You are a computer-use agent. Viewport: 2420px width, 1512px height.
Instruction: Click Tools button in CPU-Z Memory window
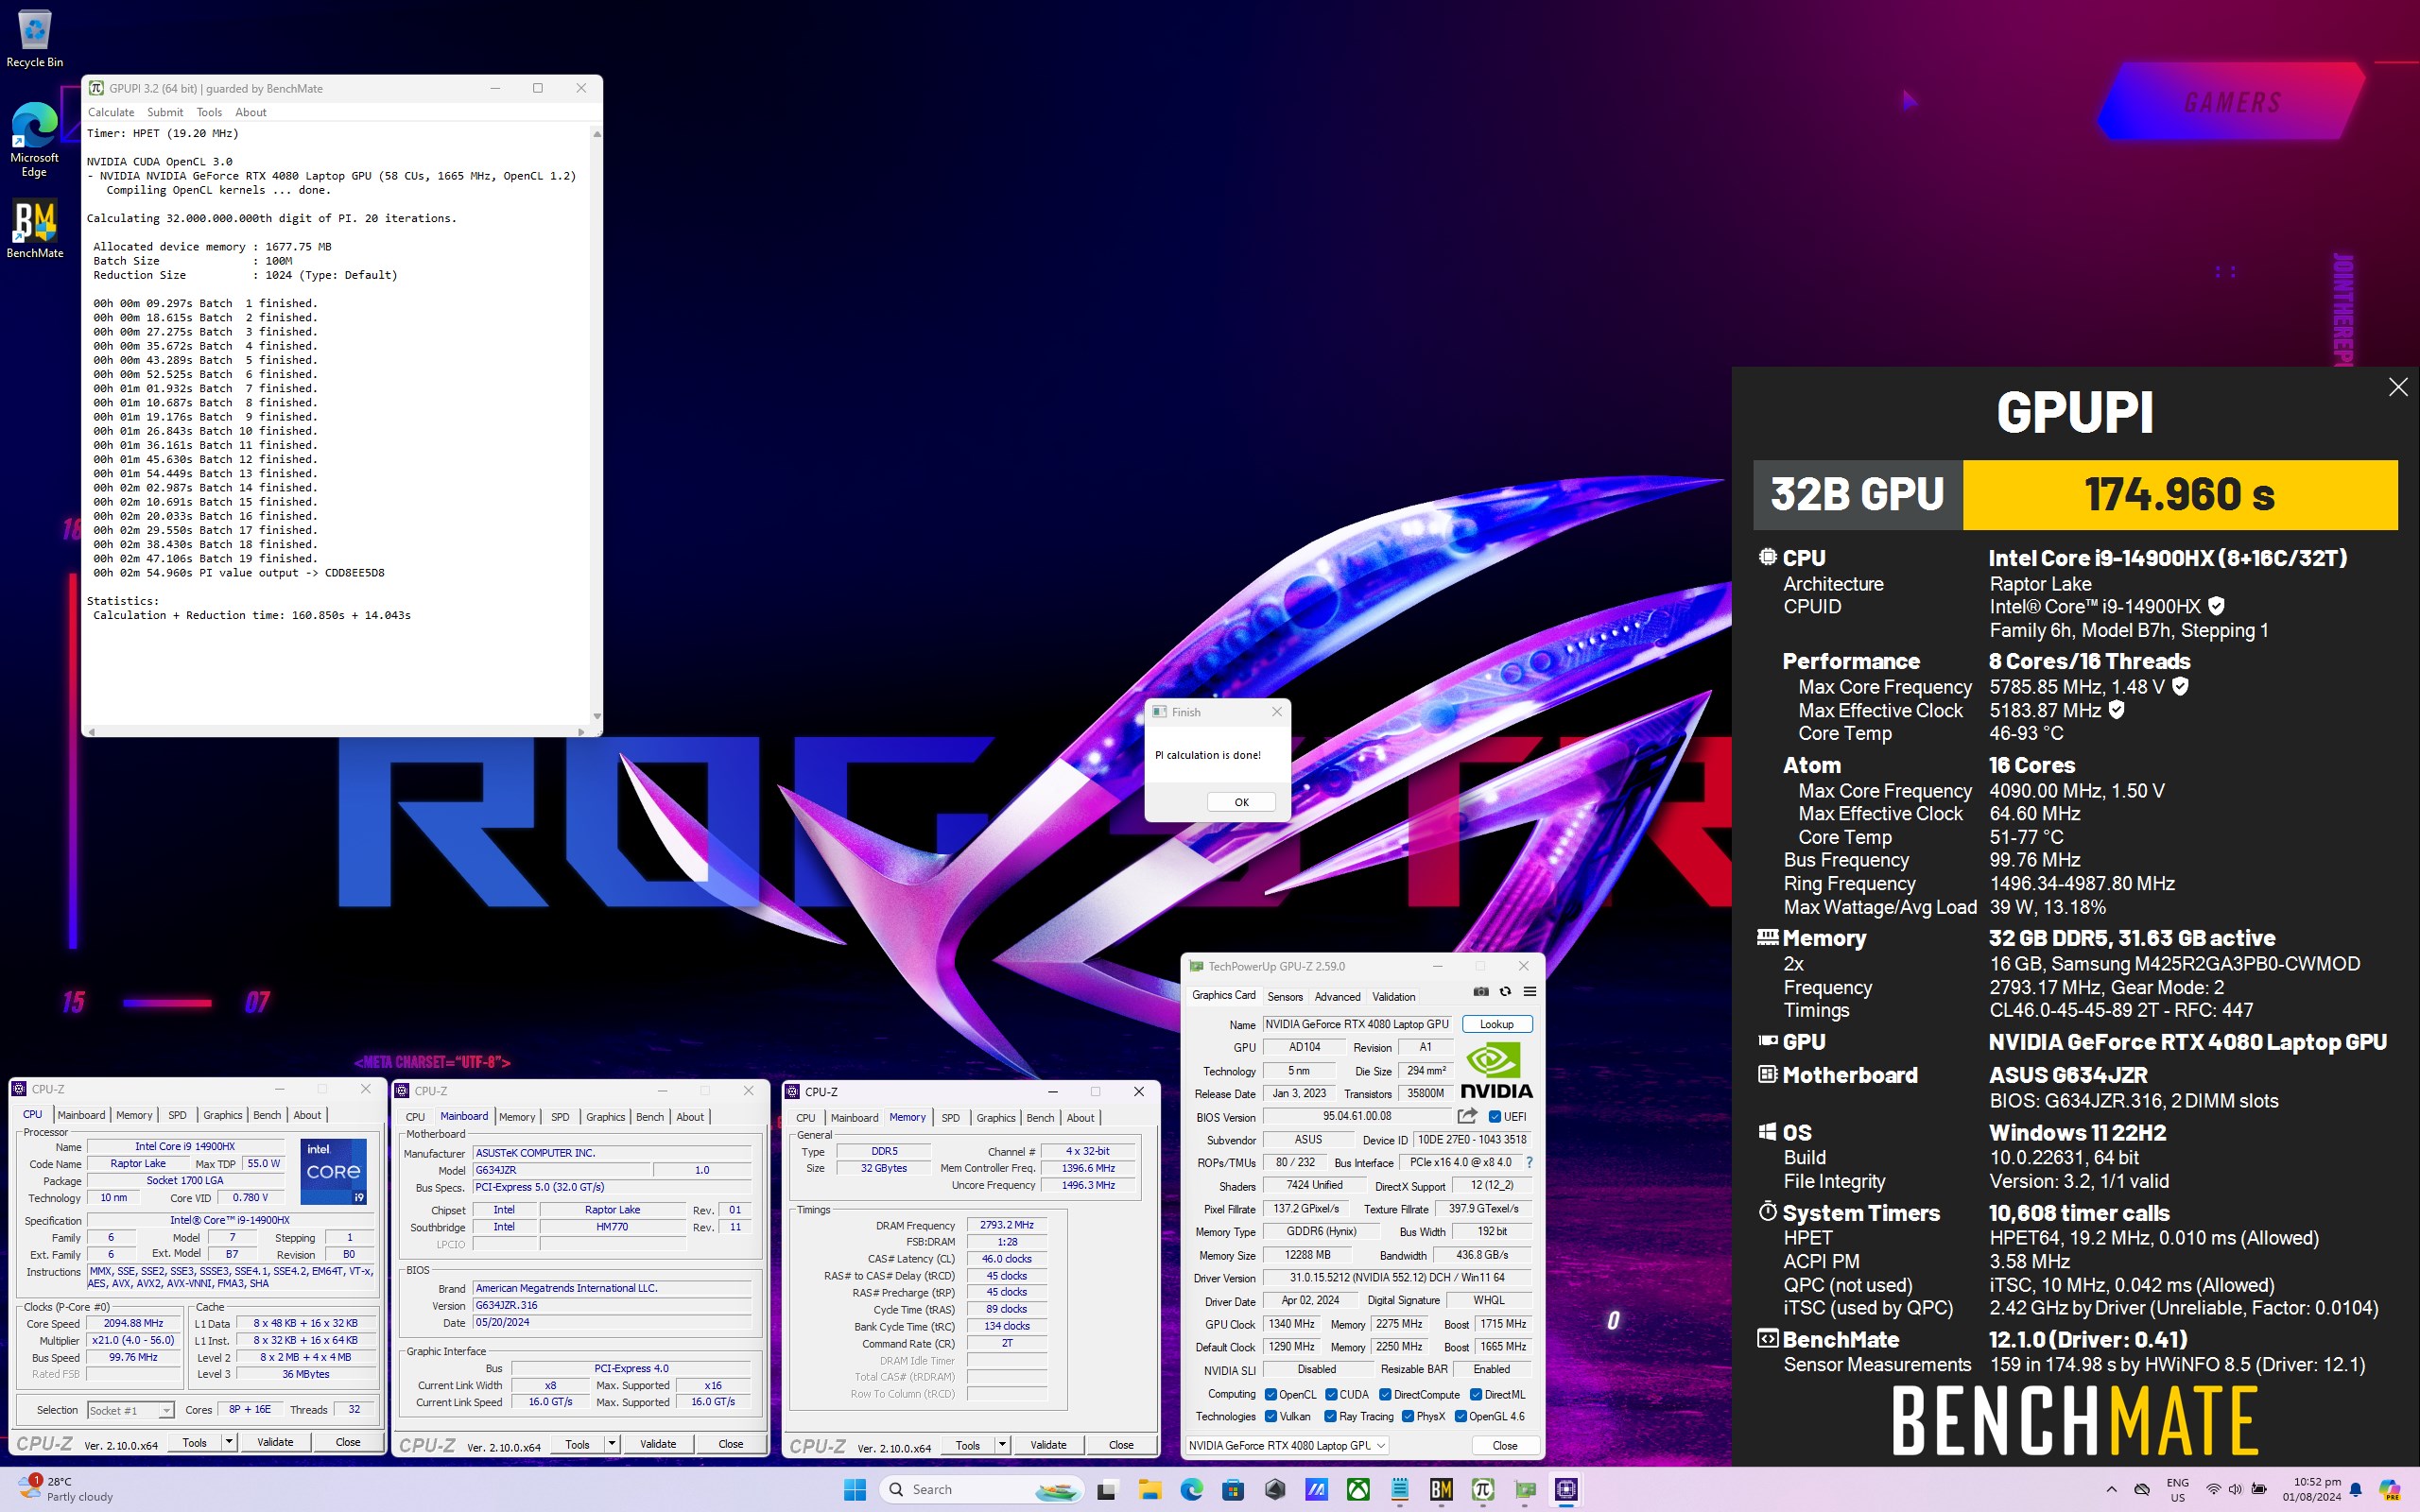pyautogui.click(x=968, y=1445)
